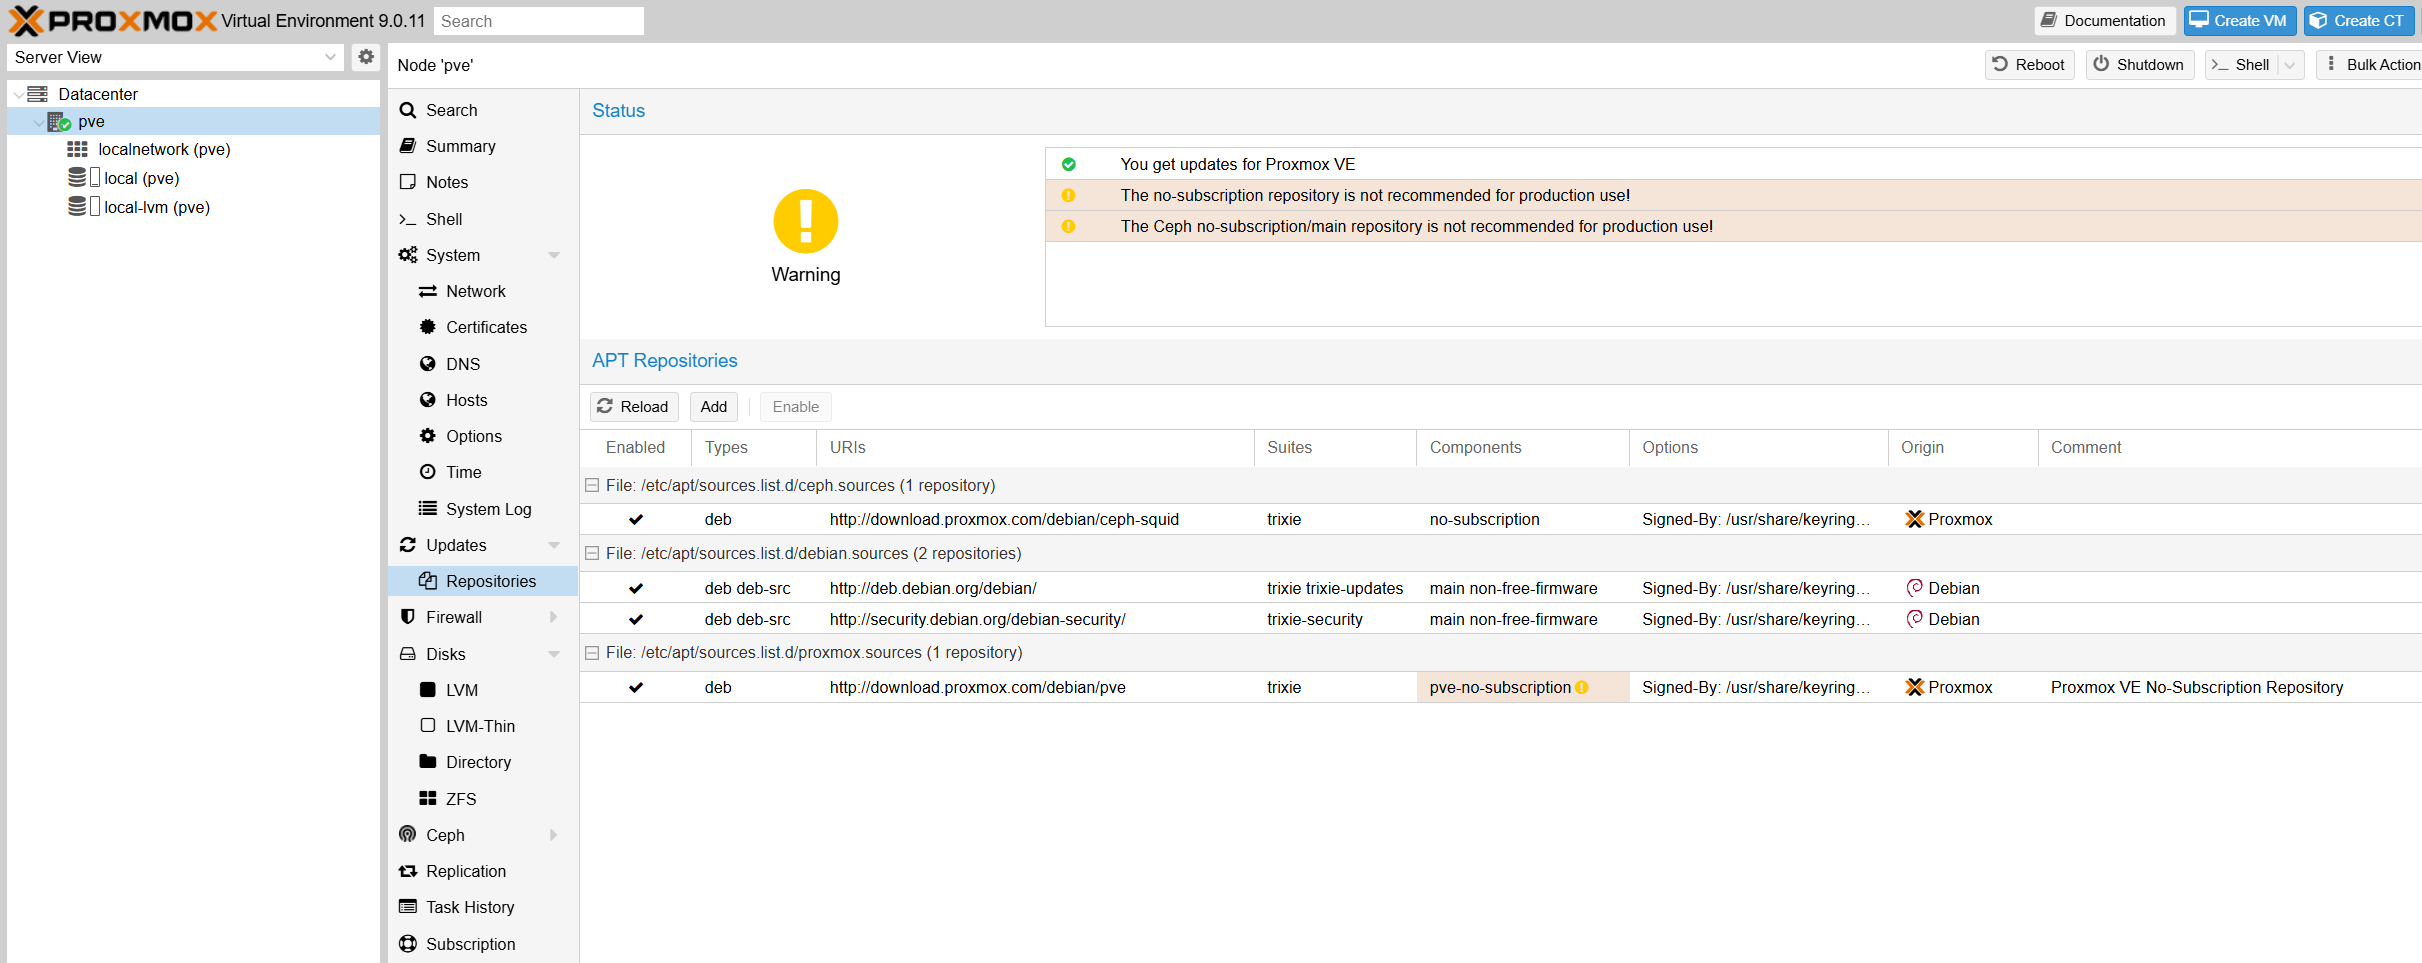The height and width of the screenshot is (963, 2422).
Task: Expand the Ceph submenu arrow
Action: click(x=553, y=835)
